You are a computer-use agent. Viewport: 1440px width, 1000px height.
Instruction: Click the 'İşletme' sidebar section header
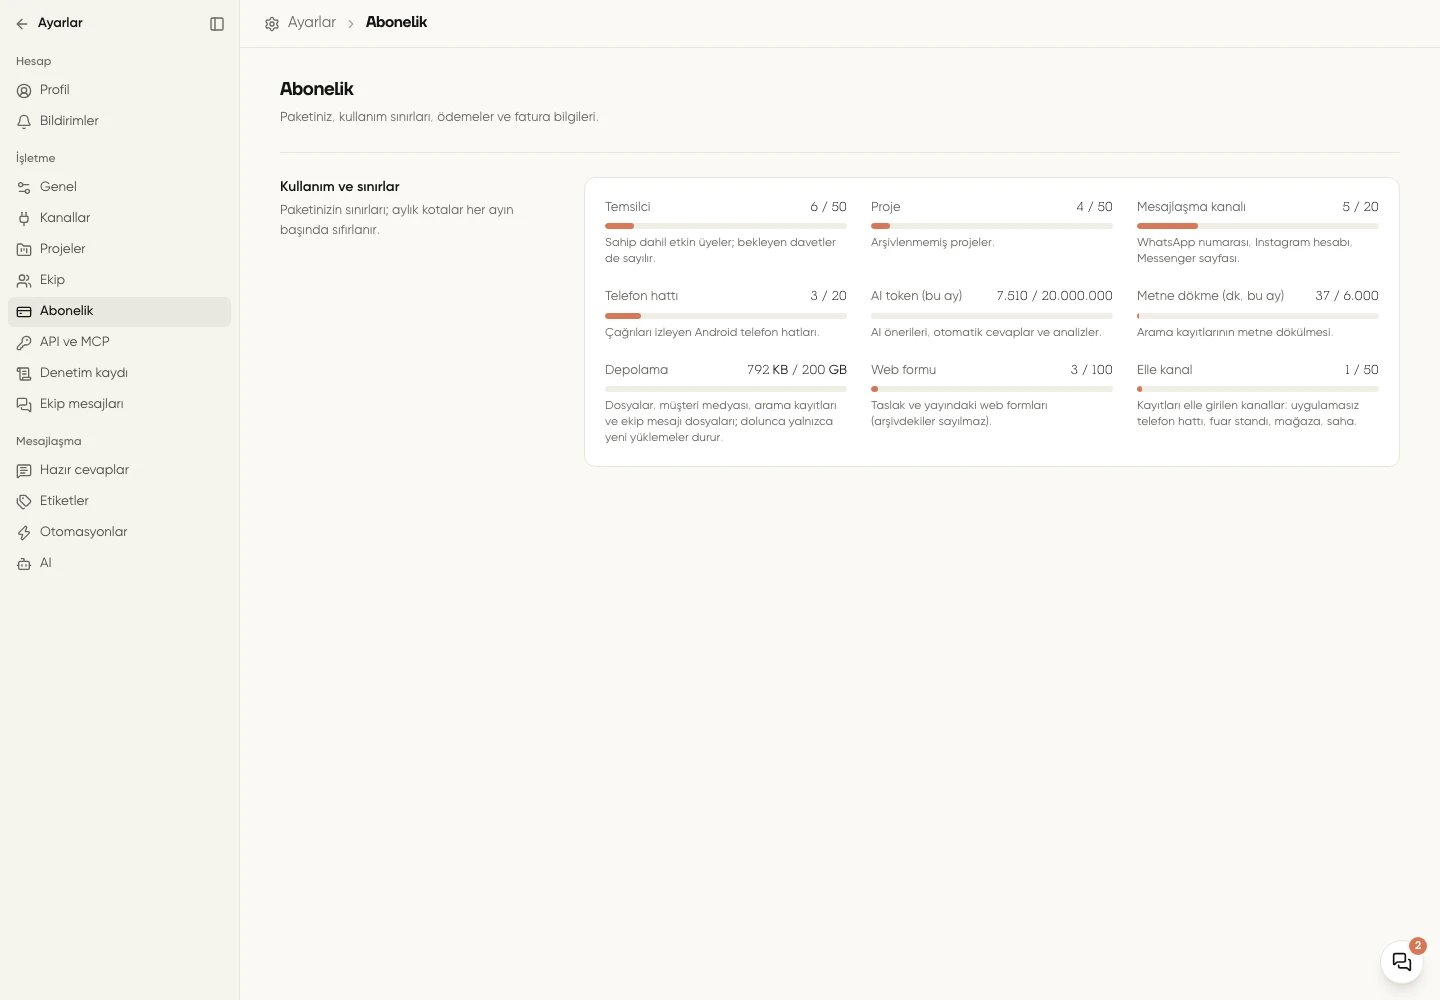(36, 158)
